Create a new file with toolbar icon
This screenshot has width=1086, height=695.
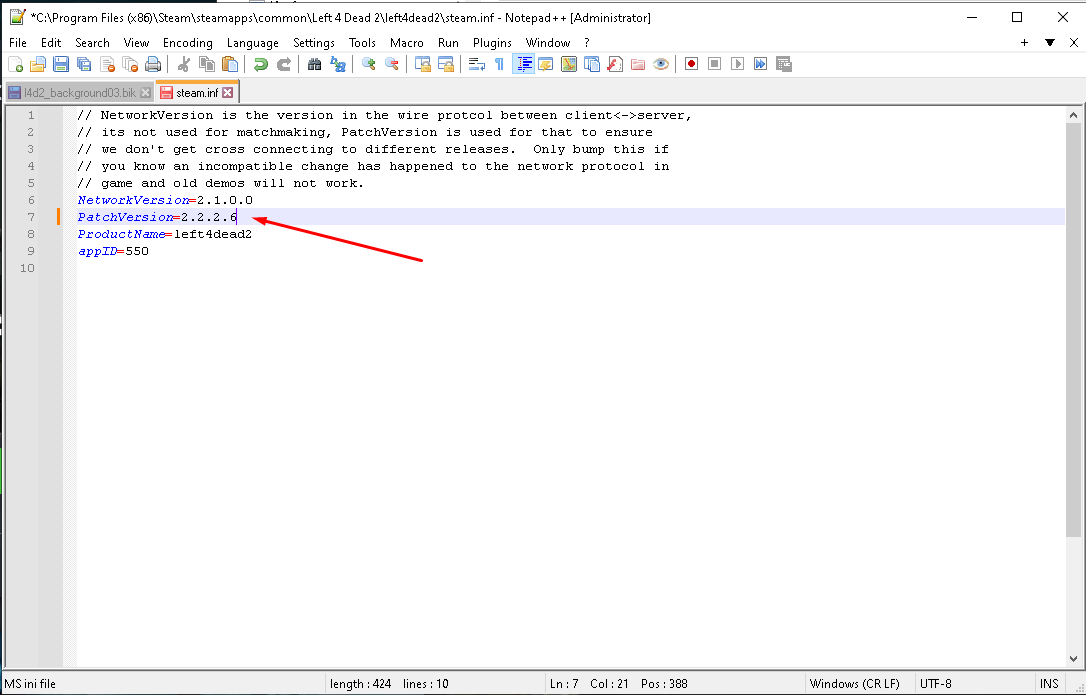(x=15, y=64)
